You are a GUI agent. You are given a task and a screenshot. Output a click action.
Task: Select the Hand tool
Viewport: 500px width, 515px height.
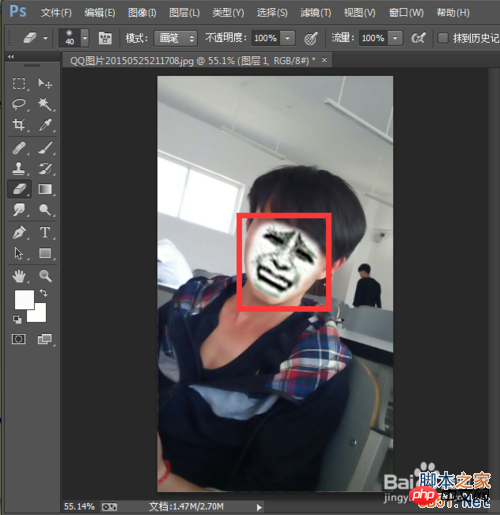[19, 276]
